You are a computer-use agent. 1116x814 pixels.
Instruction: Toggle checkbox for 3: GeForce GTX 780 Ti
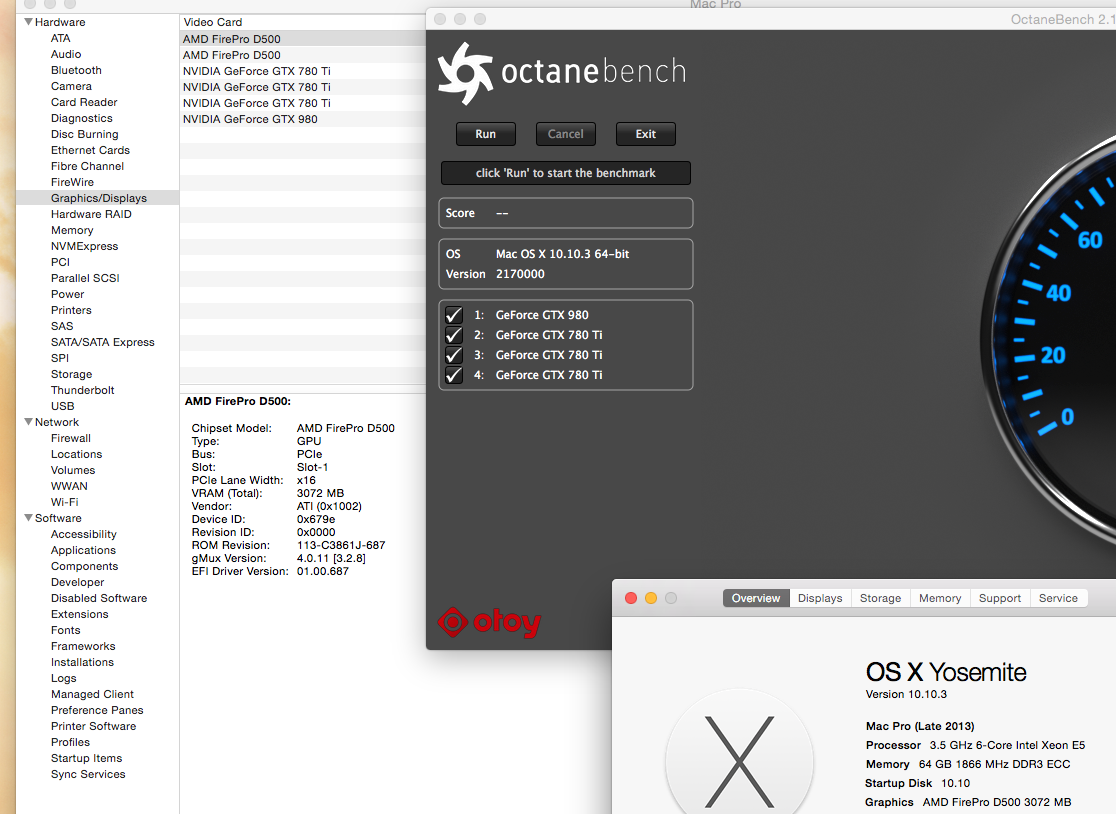click(453, 354)
